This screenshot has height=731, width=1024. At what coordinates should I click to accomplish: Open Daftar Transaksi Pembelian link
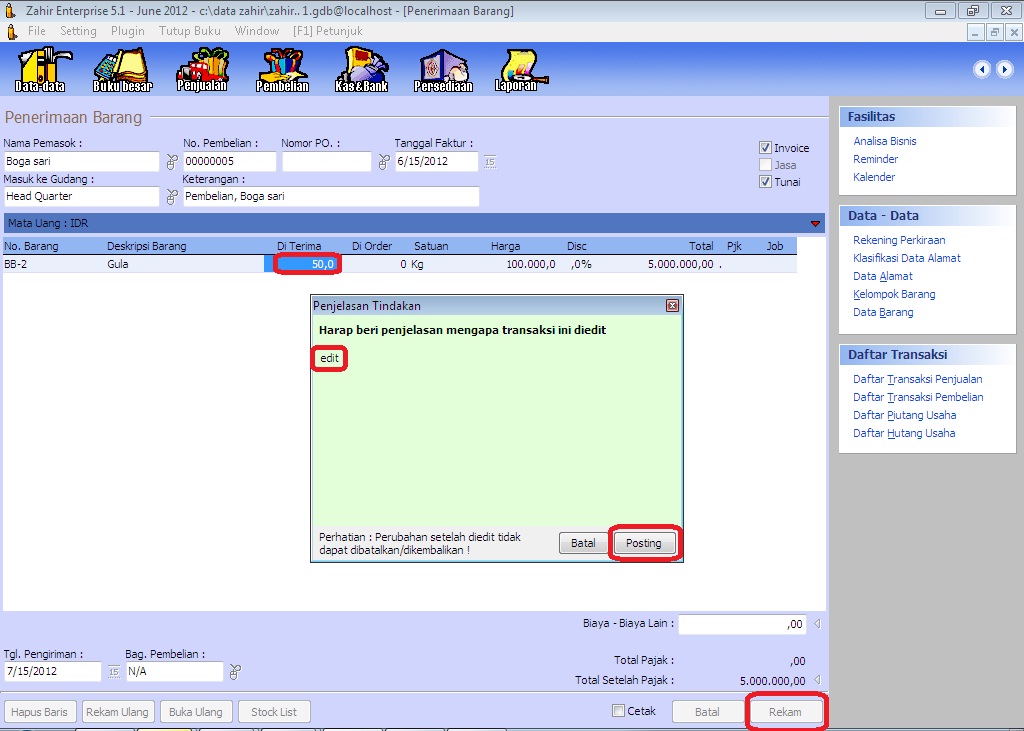pyautogui.click(x=917, y=397)
